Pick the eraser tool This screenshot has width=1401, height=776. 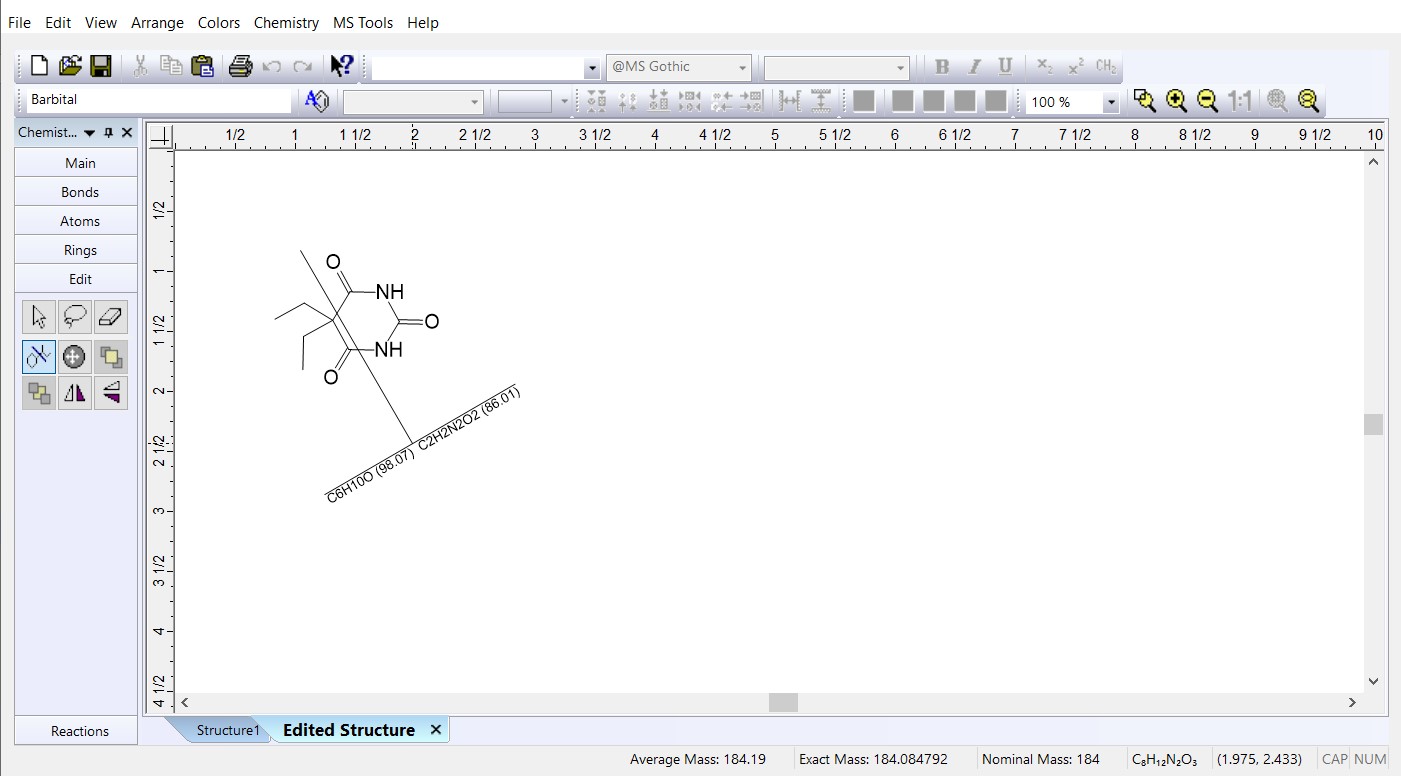pyautogui.click(x=111, y=318)
